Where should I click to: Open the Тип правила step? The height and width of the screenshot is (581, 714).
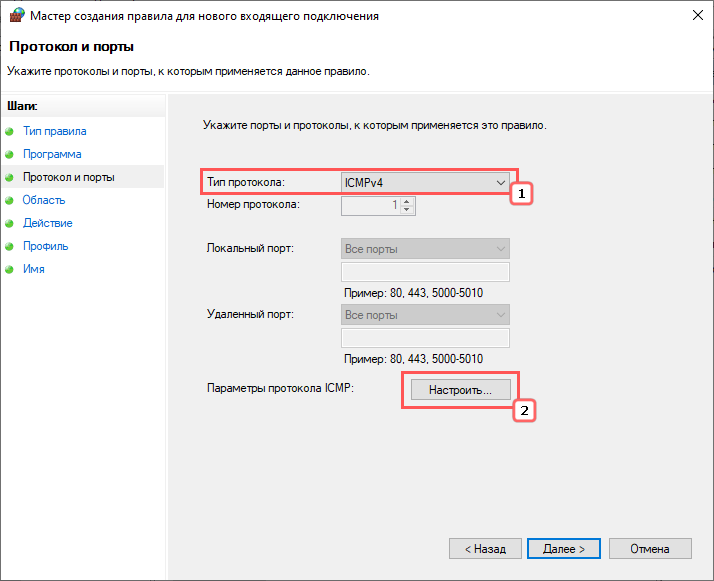pyautogui.click(x=55, y=131)
